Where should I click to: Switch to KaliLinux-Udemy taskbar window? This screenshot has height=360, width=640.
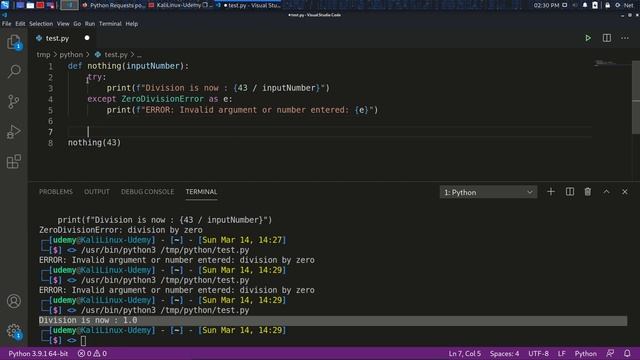pos(179,5)
